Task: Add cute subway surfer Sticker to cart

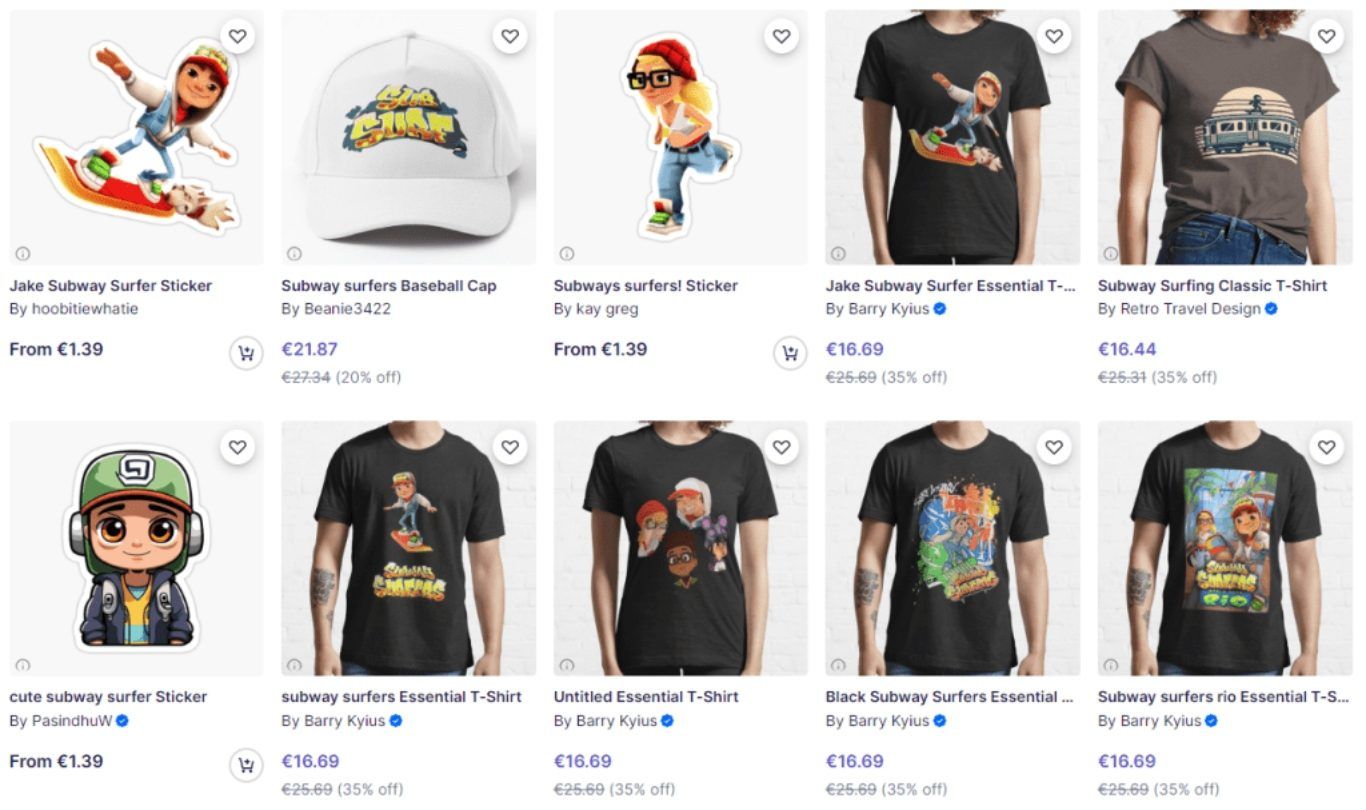Action: click(246, 766)
